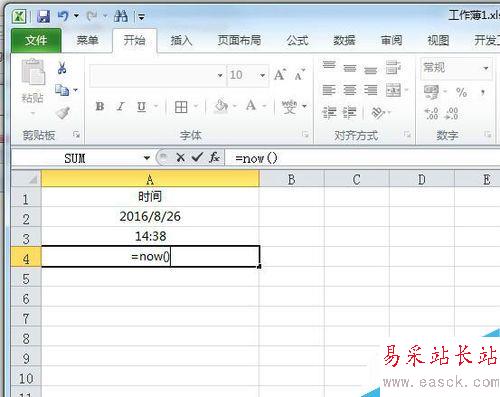Click the Middle Align icon

[350, 68]
